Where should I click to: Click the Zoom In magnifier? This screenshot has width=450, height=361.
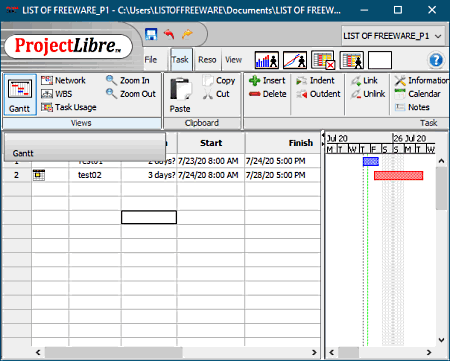pos(128,80)
